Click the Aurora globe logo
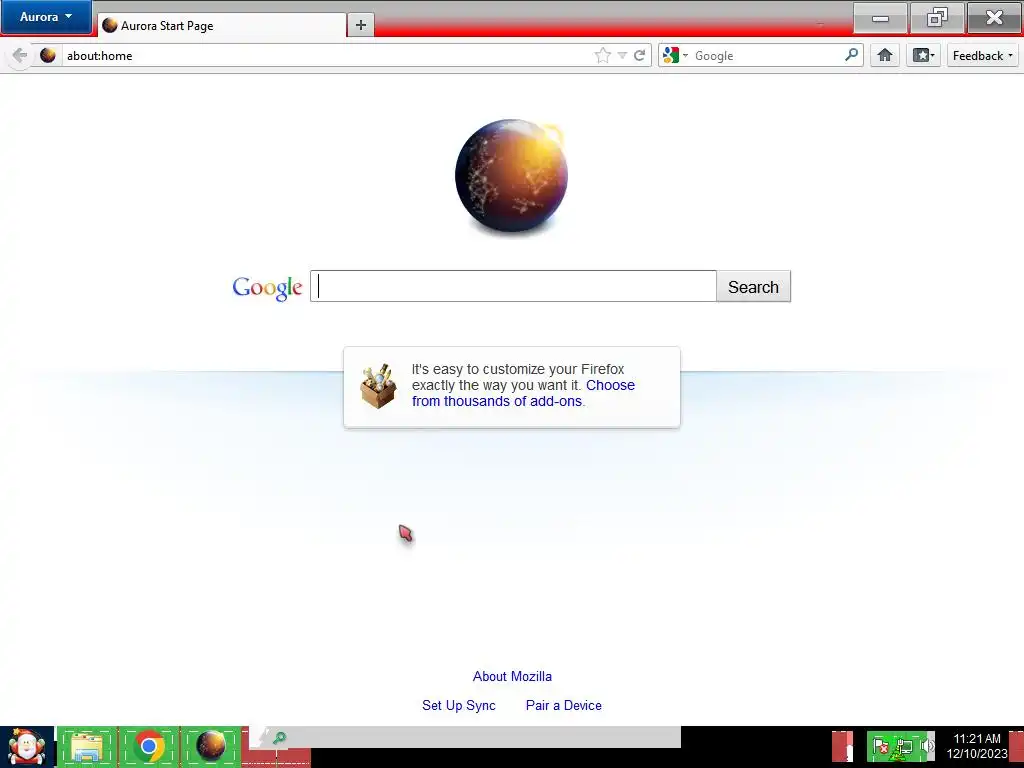This screenshot has width=1024, height=768. coord(511,176)
